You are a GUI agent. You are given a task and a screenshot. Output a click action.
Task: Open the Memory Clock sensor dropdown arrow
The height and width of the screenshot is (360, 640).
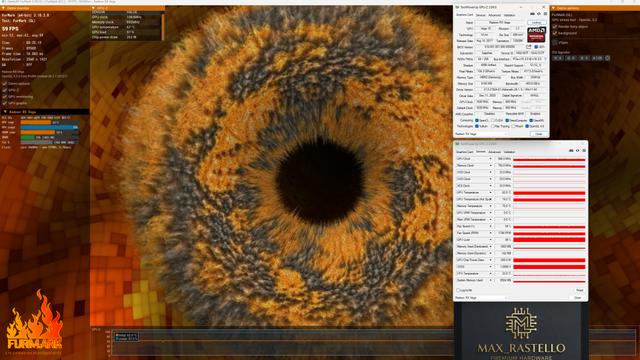tap(490, 165)
